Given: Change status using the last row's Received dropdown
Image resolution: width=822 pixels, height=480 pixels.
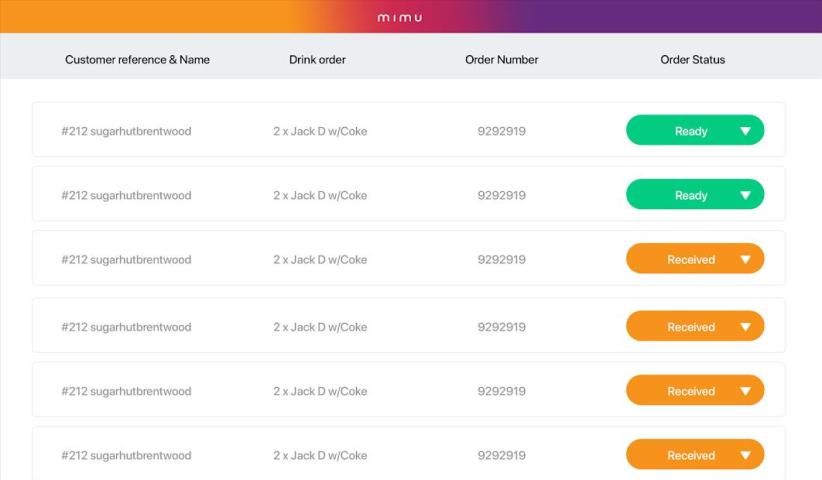Looking at the screenshot, I should (694, 455).
